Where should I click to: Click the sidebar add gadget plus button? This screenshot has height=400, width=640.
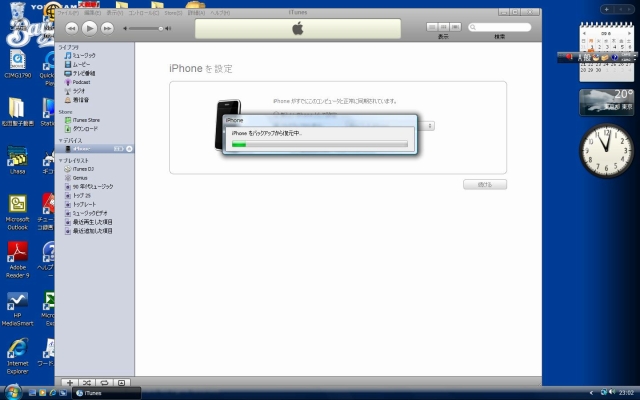click(607, 9)
